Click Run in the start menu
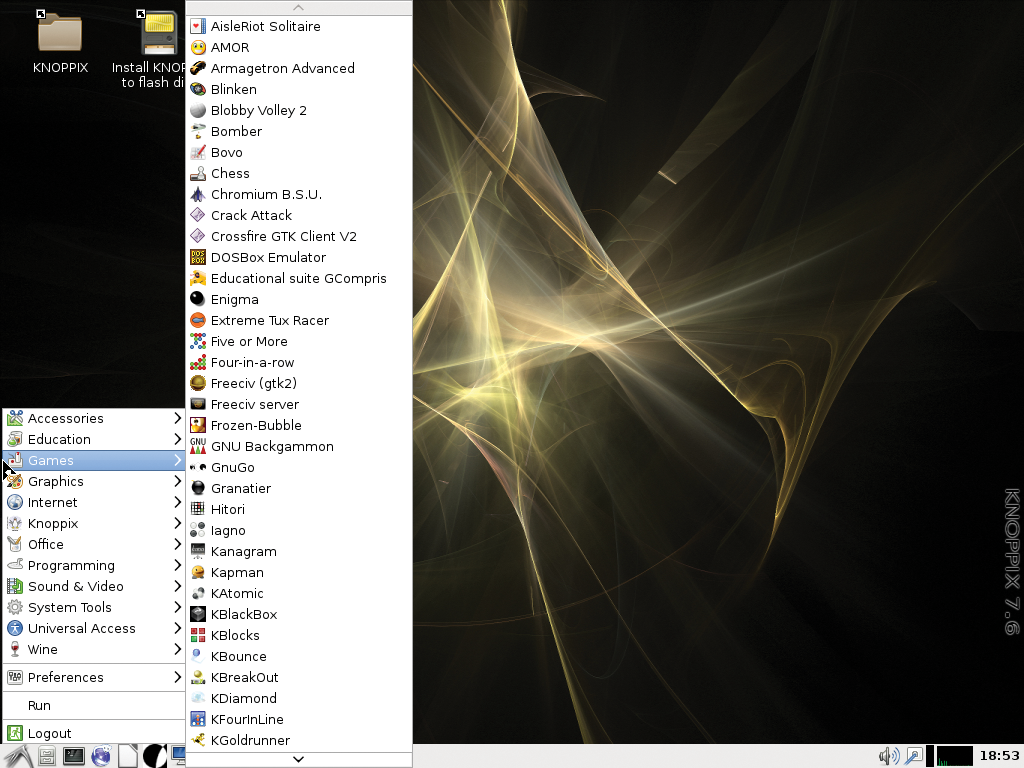1024x768 pixels. click(94, 705)
